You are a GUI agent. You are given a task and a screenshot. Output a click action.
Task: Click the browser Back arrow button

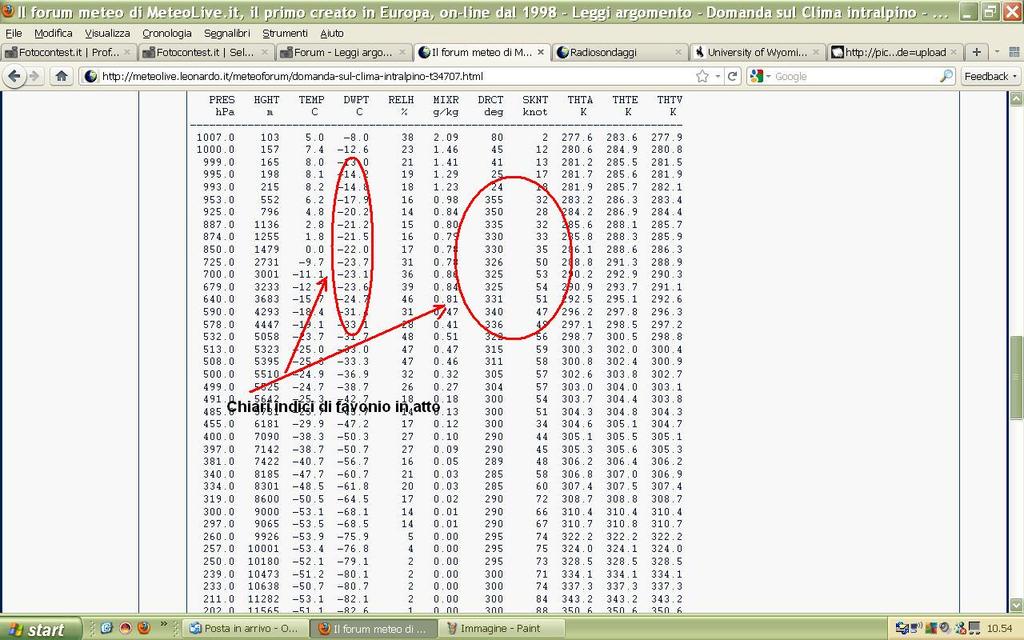click(15, 76)
